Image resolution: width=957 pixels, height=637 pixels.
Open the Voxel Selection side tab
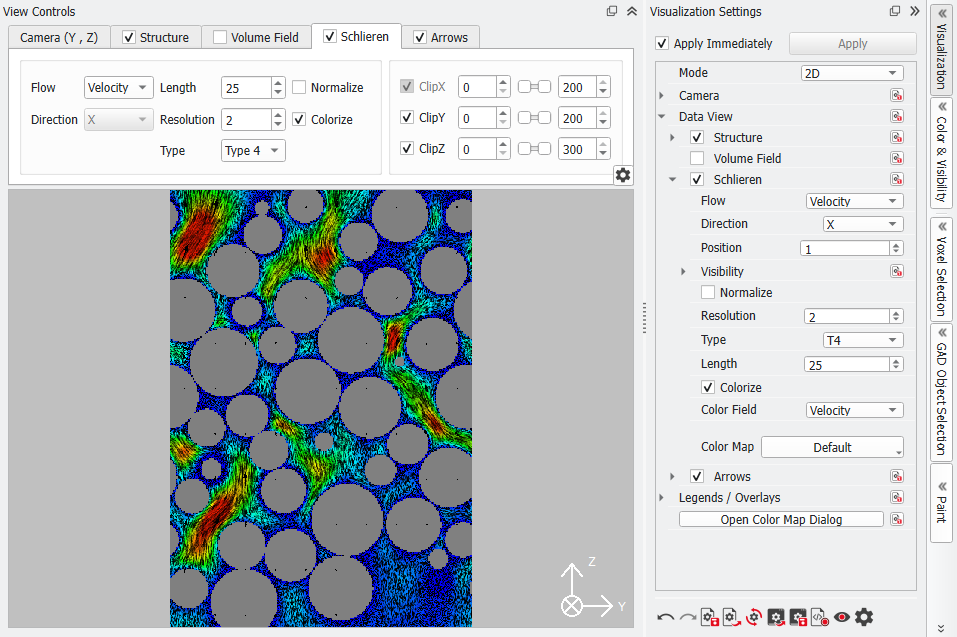(941, 269)
